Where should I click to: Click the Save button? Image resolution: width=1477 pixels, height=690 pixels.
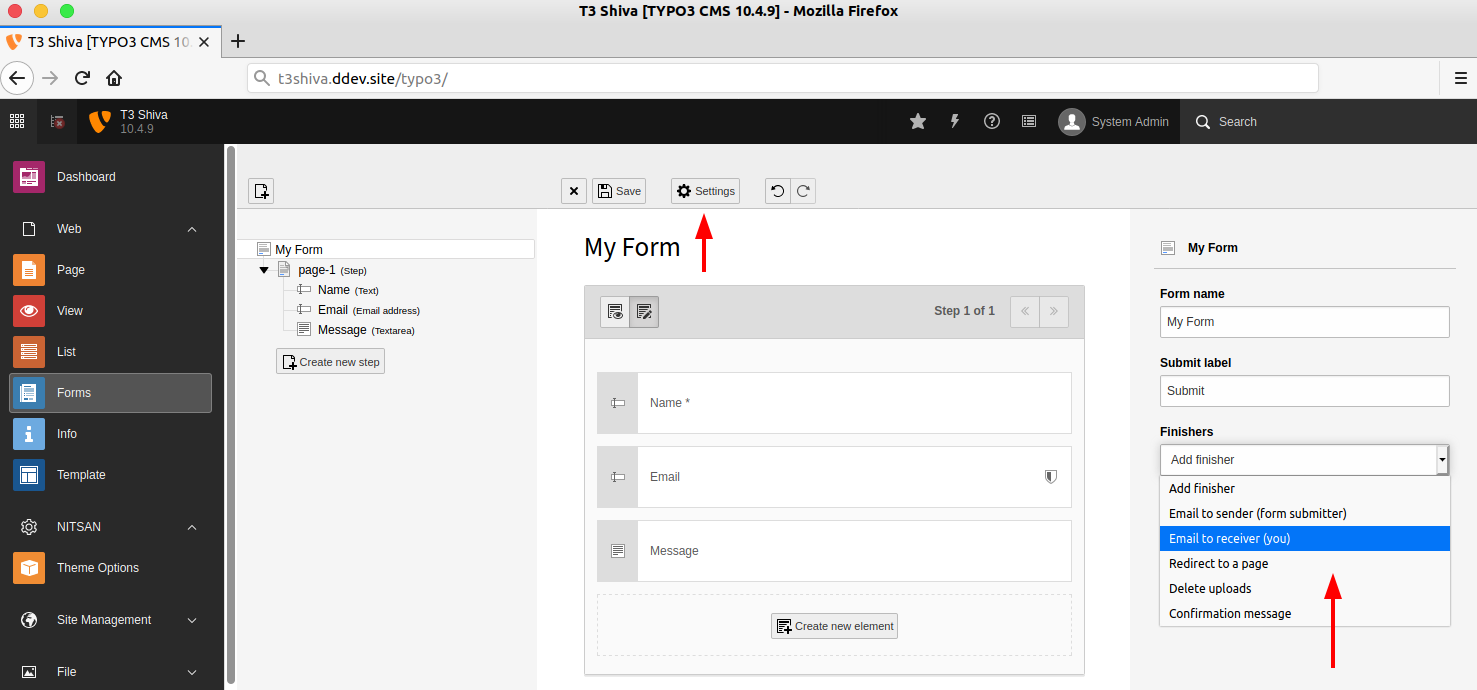pos(619,191)
